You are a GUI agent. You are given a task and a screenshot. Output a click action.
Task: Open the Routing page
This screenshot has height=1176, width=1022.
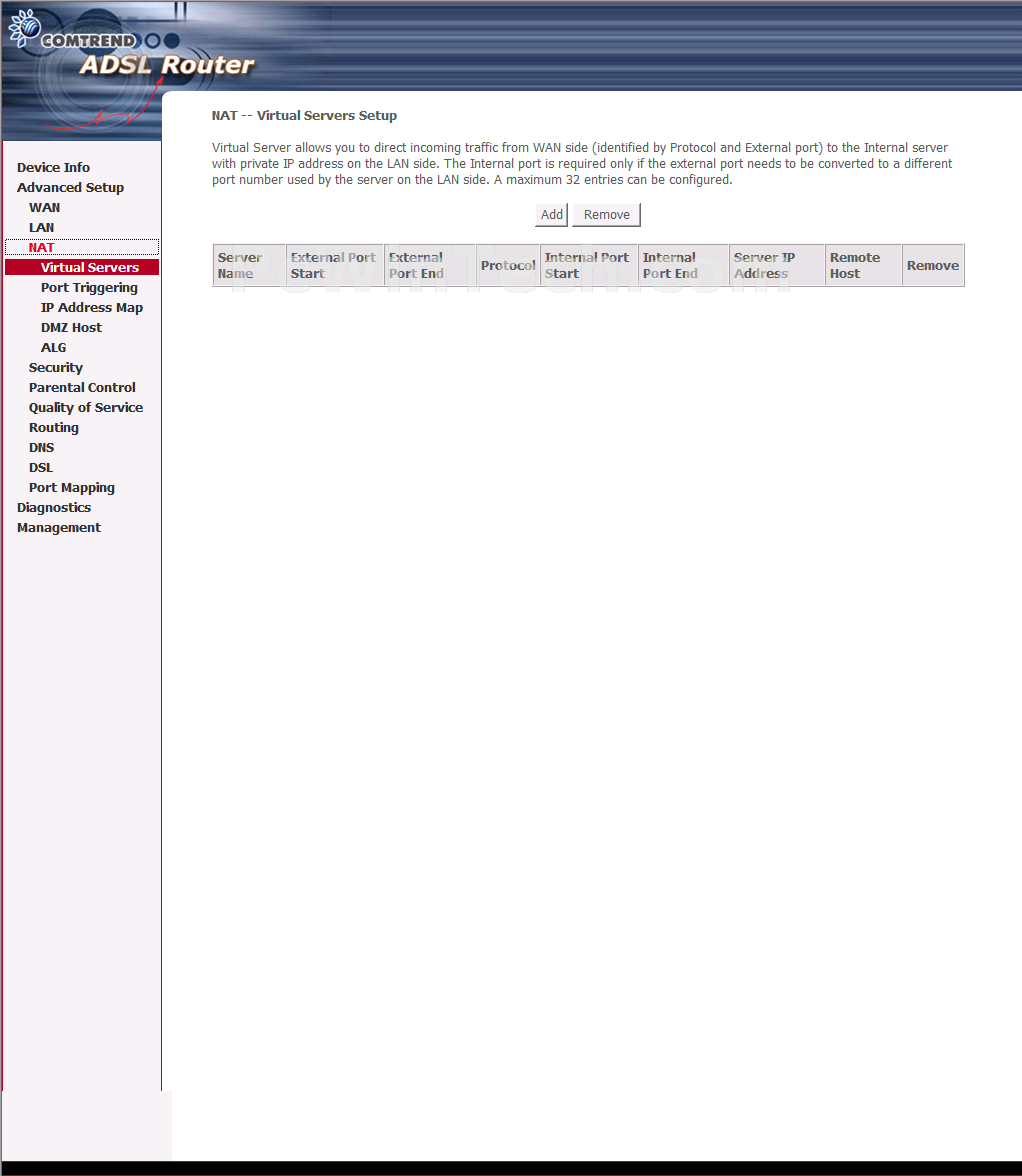[53, 428]
